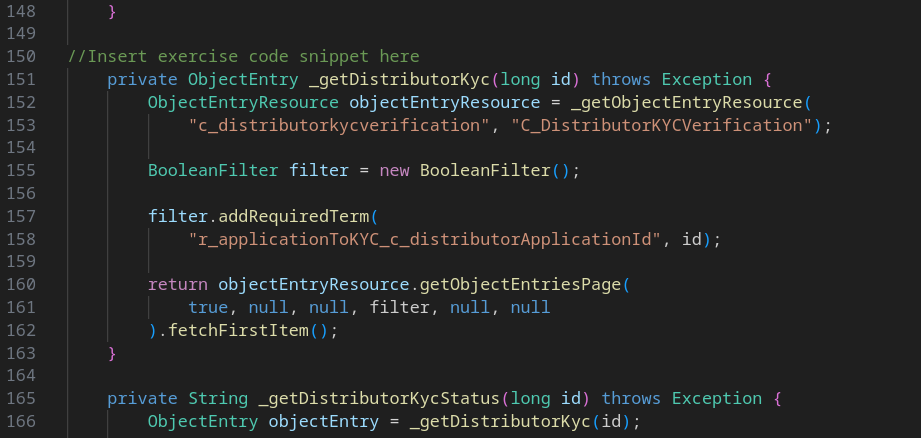Click line number 165 in the gutter
Image resolution: width=921 pixels, height=438 pixels.
(21, 398)
